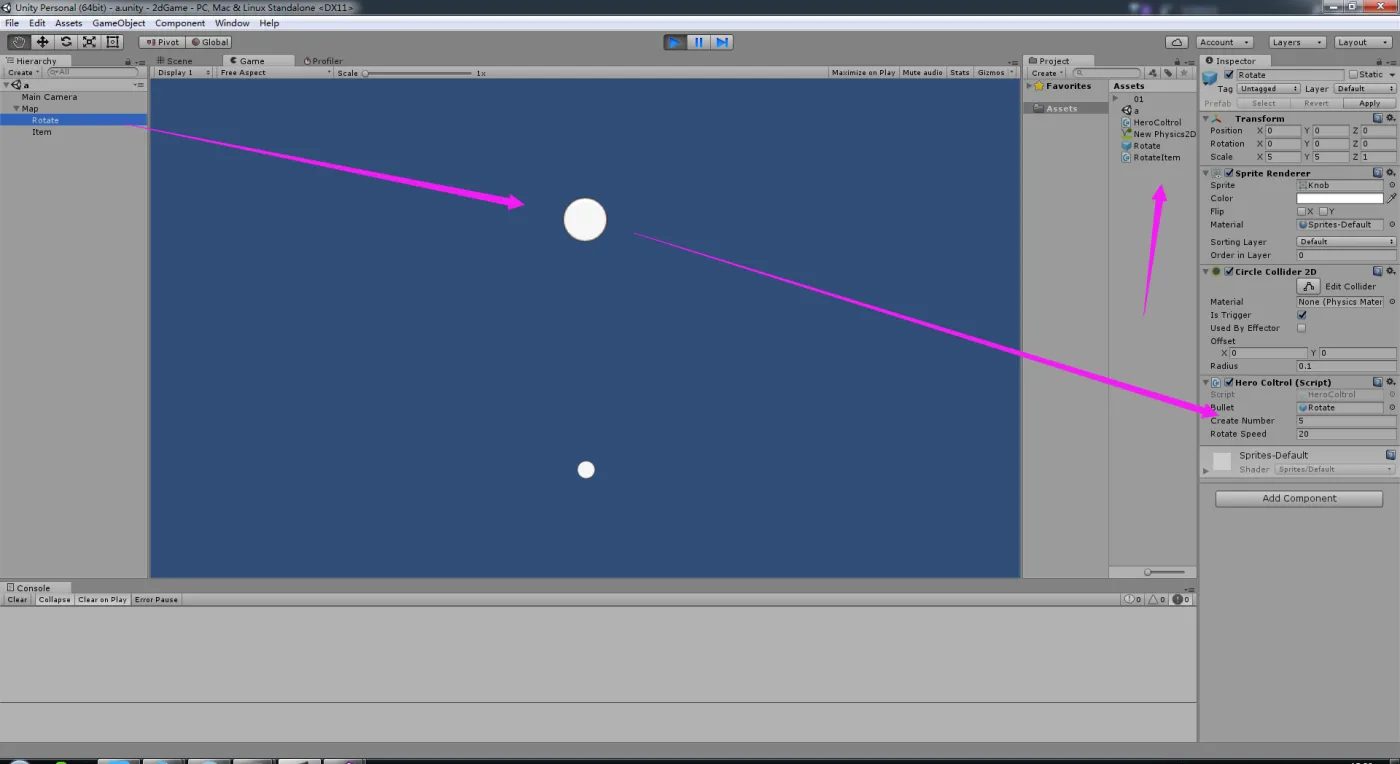Click the Console Clear button
Screen dimensions: 1400x764
tap(18, 599)
